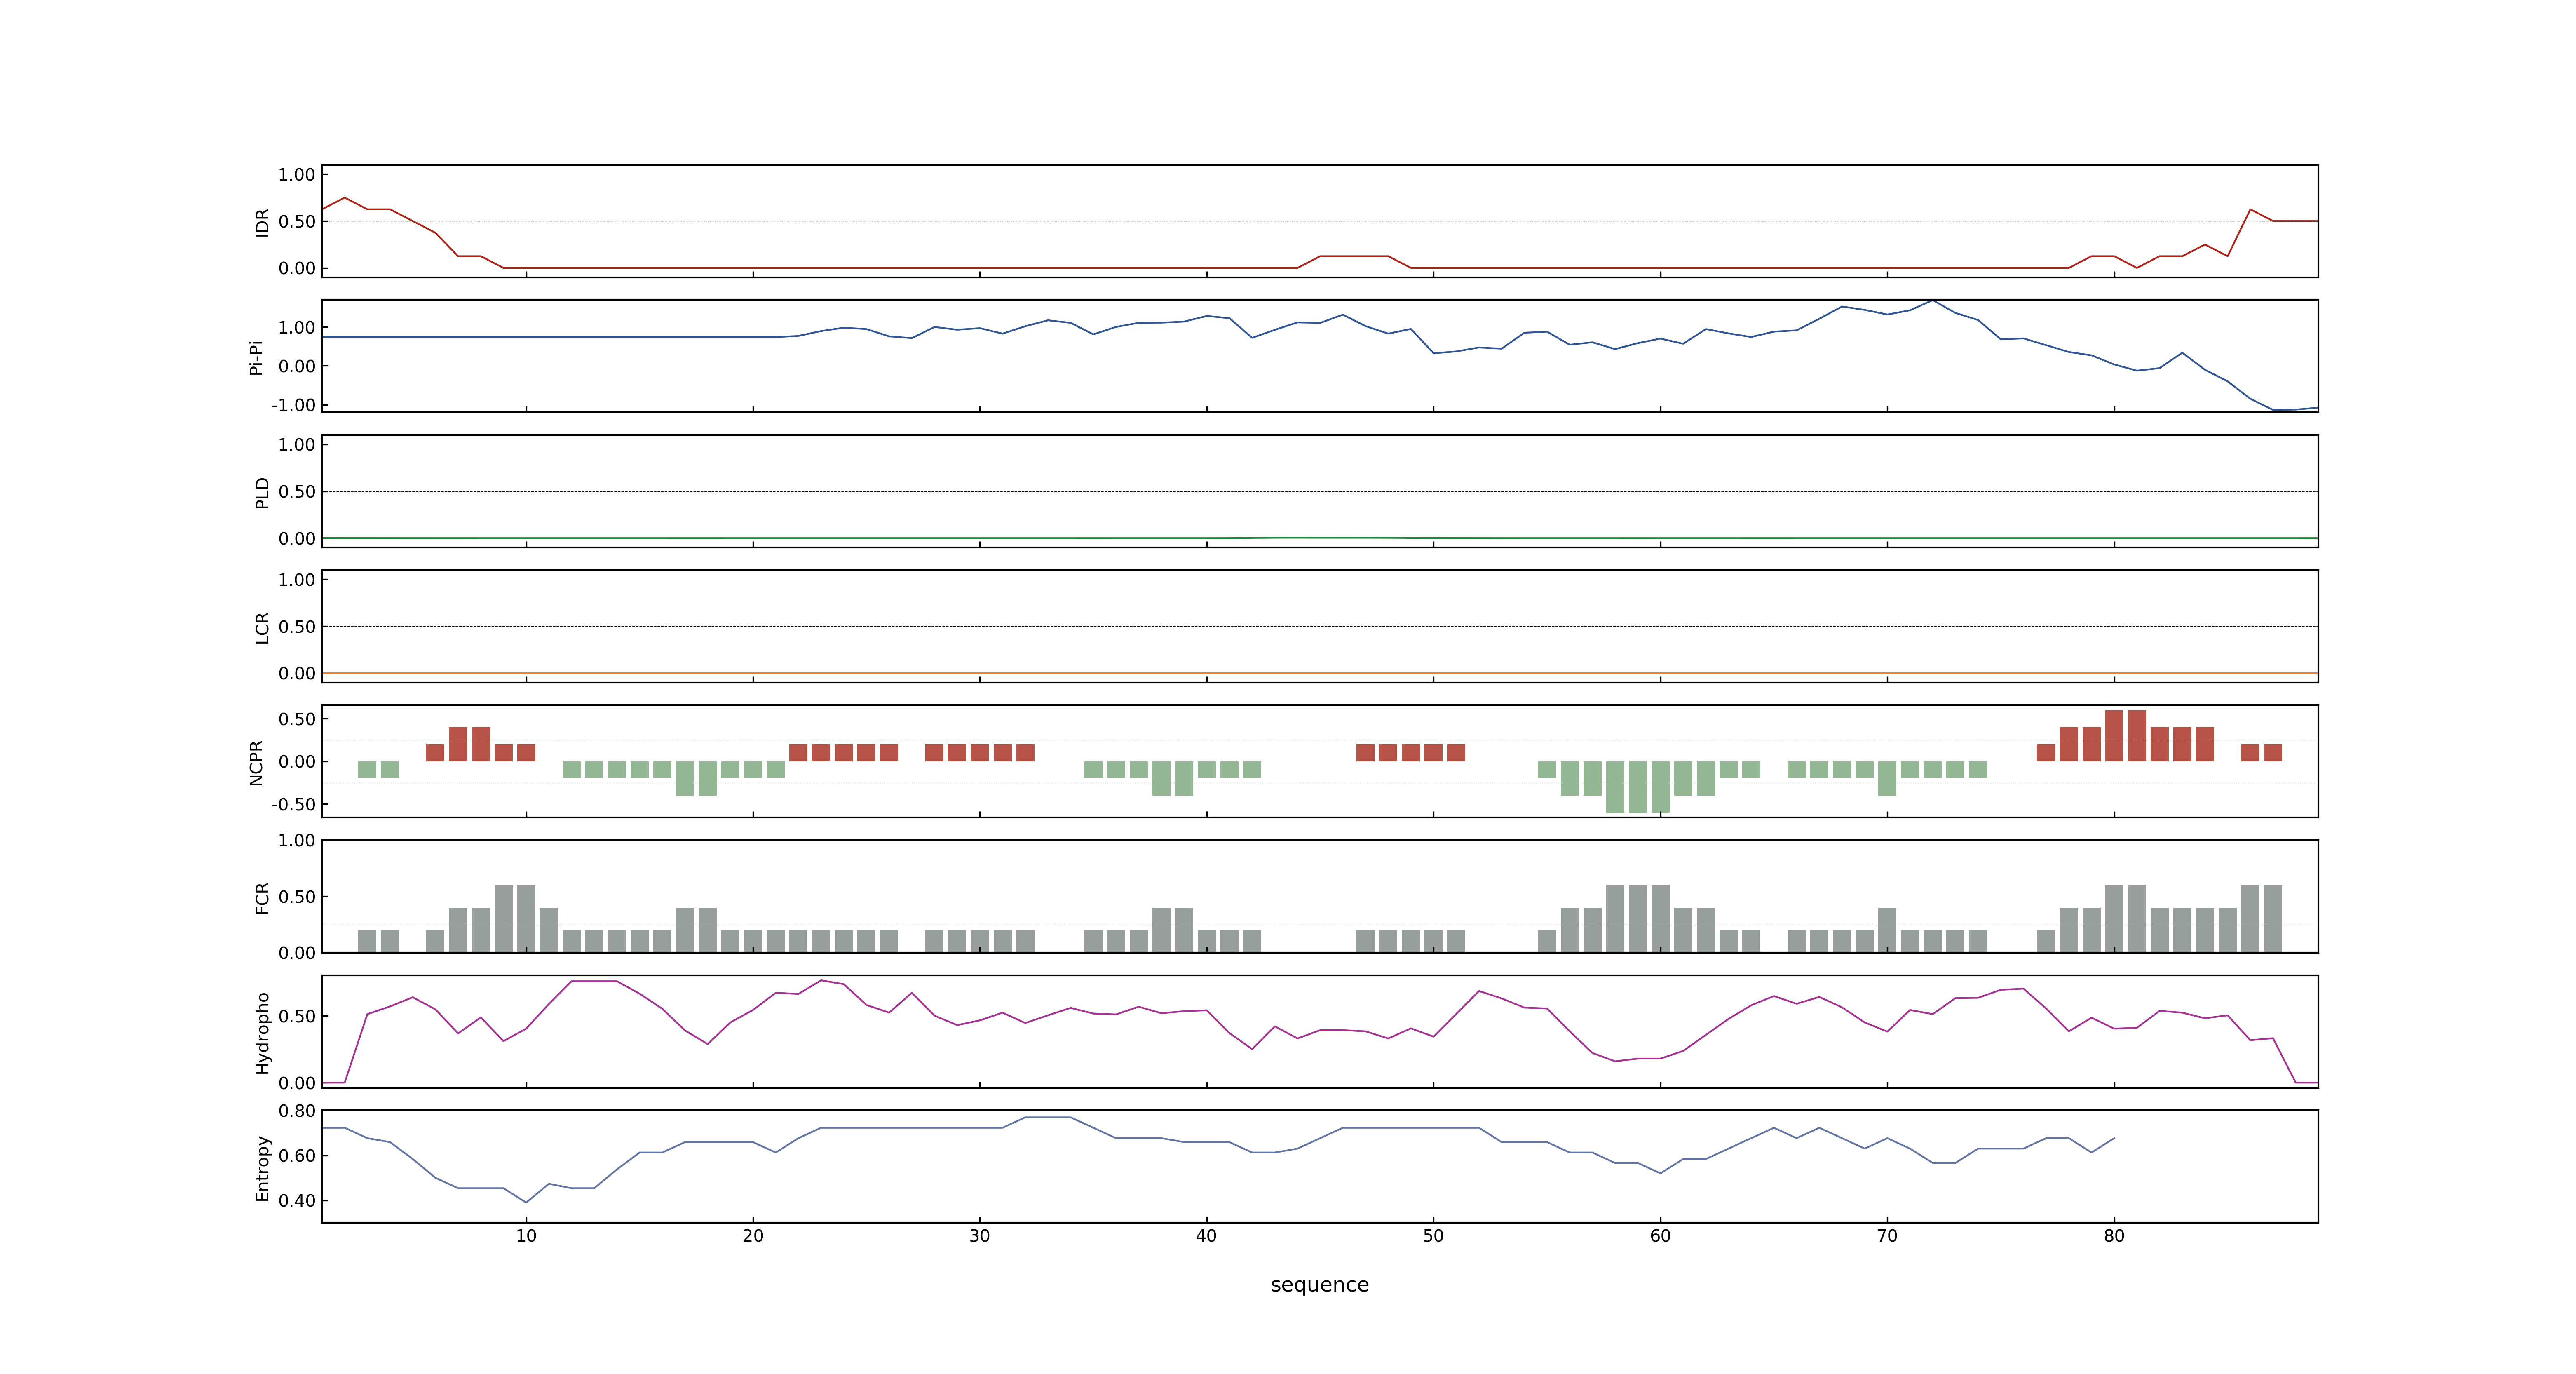
Task: Click the x-axis tick label 40
Action: tap(1207, 1236)
